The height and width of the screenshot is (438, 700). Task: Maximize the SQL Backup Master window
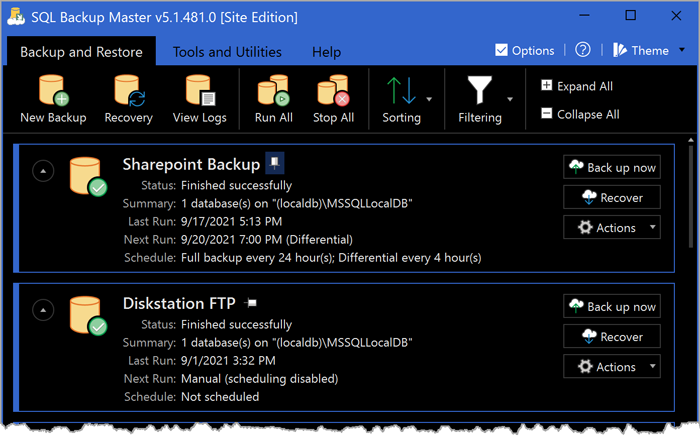tap(630, 16)
